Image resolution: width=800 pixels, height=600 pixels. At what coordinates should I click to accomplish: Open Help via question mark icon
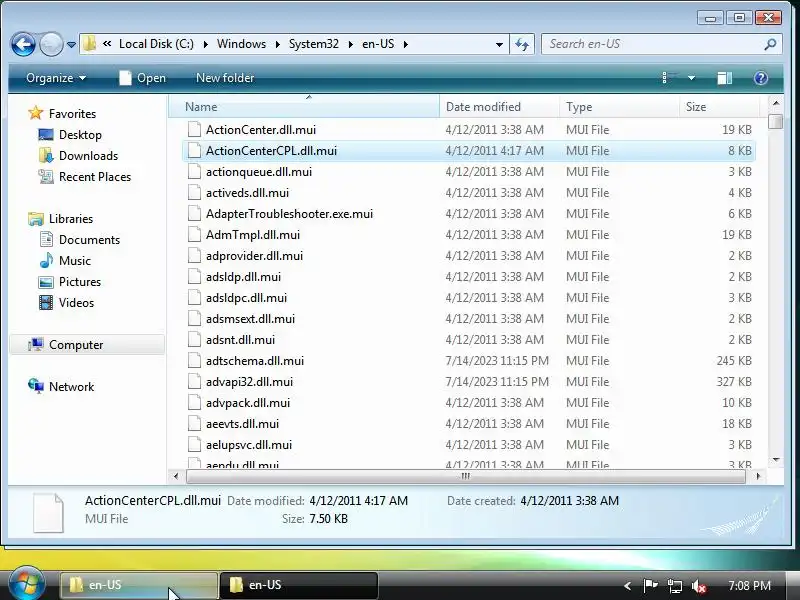[760, 78]
